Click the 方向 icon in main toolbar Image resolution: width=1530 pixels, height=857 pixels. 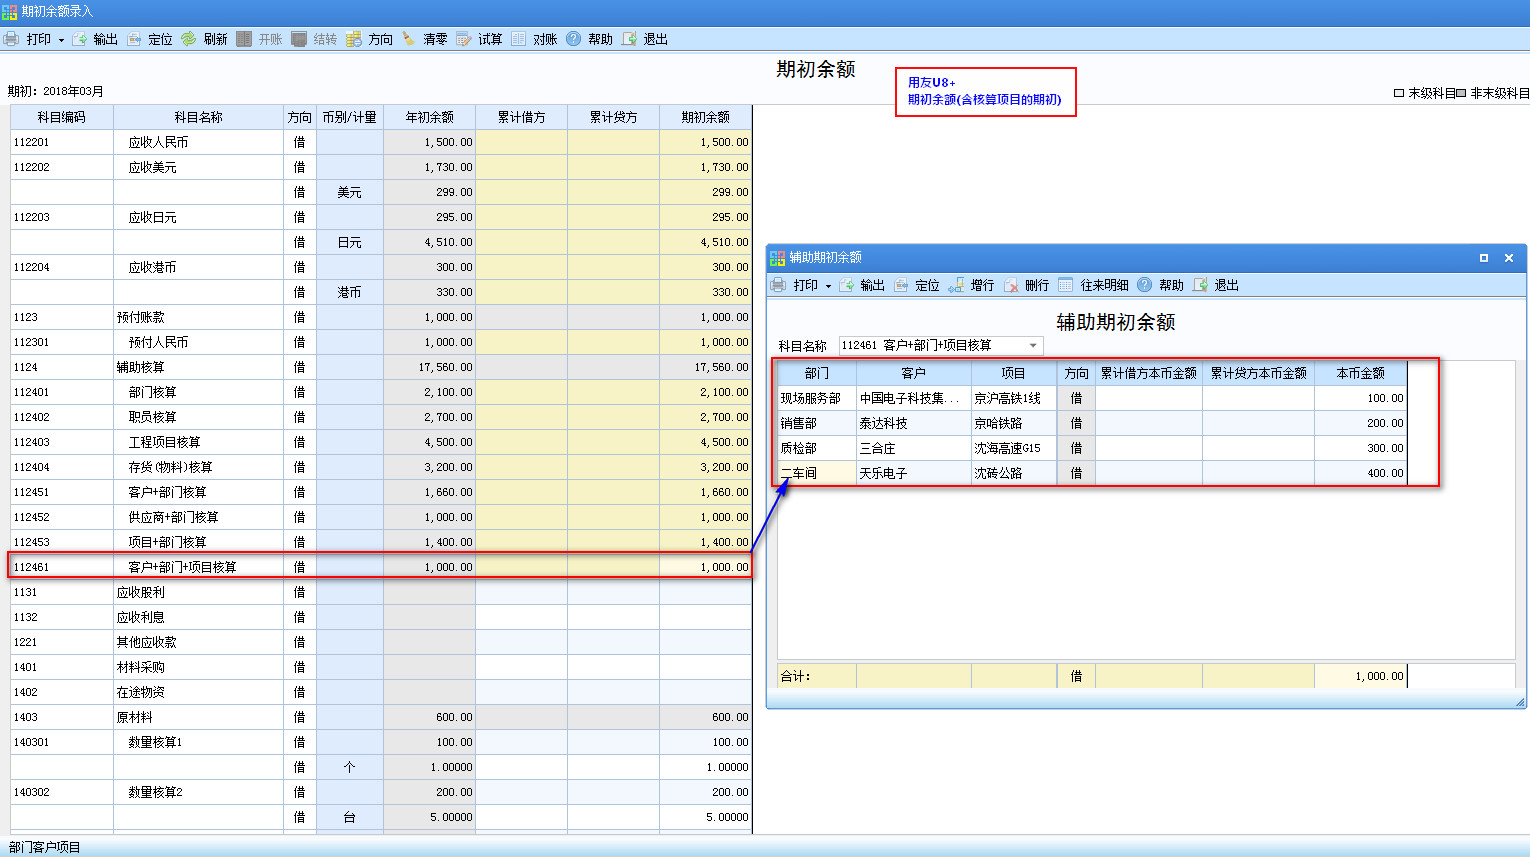click(354, 39)
